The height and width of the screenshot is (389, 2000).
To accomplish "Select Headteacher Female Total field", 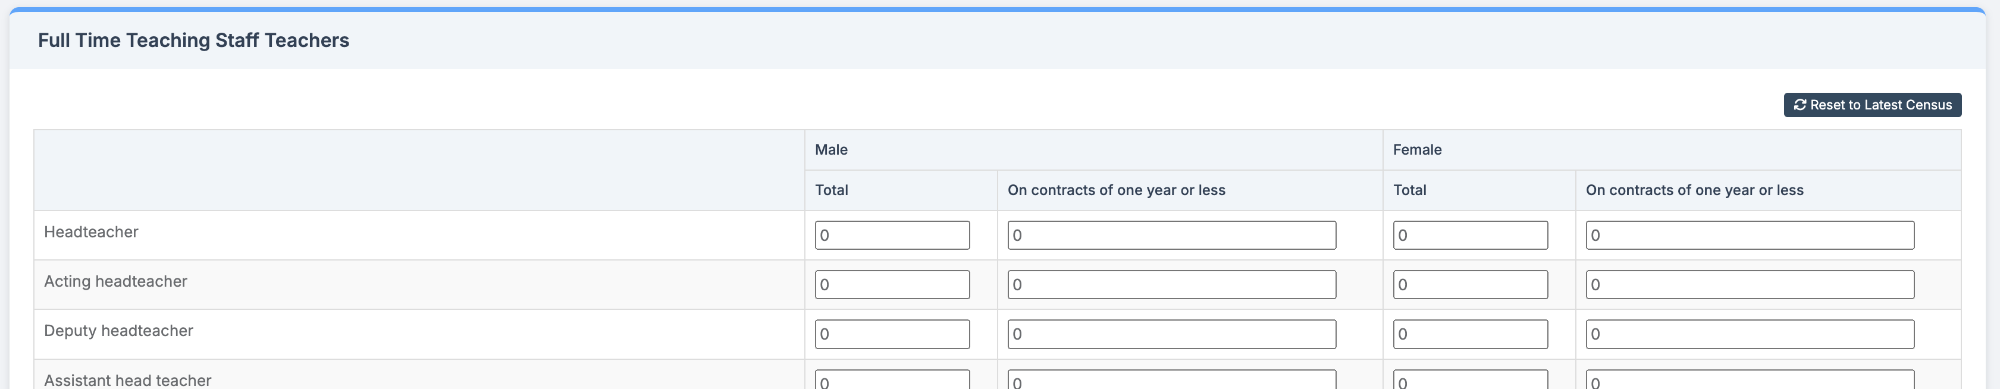I will [x=1470, y=235].
